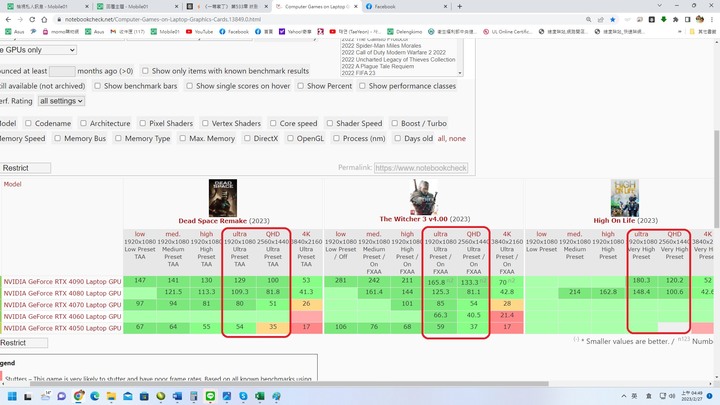This screenshot has width=720, height=405.
Task: Open the GPUs only dropdown
Action: (x=38, y=50)
